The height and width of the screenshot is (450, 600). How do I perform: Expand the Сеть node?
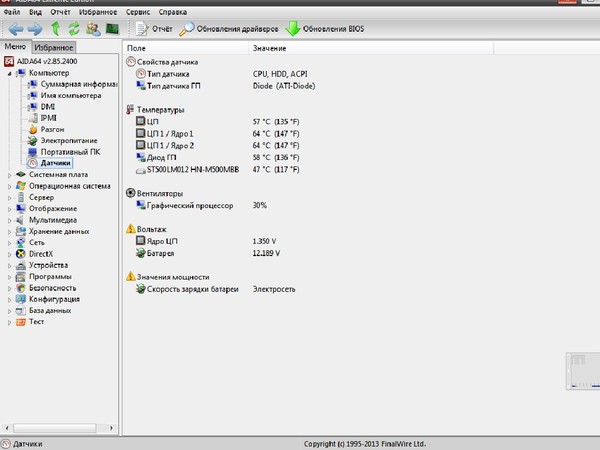[10, 243]
